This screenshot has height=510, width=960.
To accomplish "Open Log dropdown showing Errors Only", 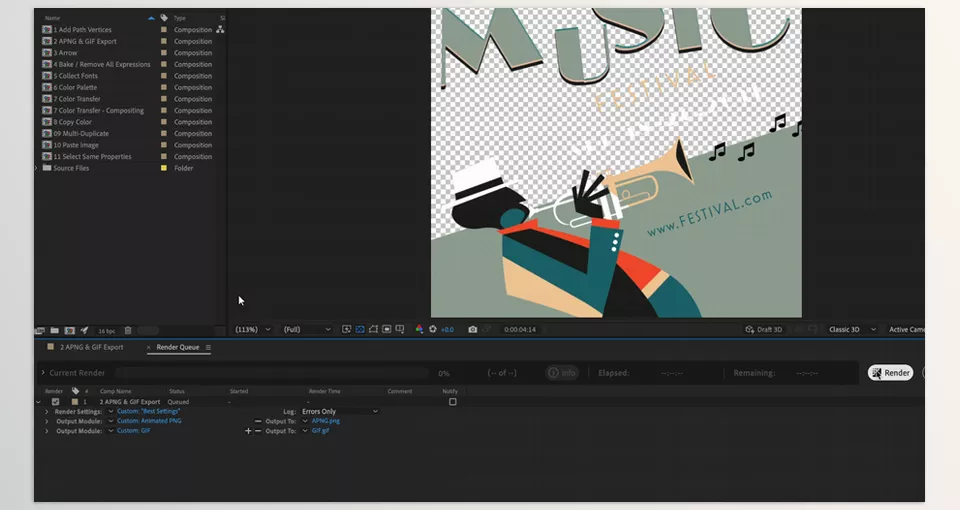I will 340,411.
